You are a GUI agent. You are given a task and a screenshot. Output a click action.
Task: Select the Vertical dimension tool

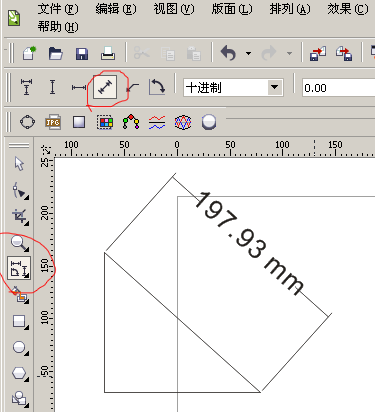pos(52,87)
